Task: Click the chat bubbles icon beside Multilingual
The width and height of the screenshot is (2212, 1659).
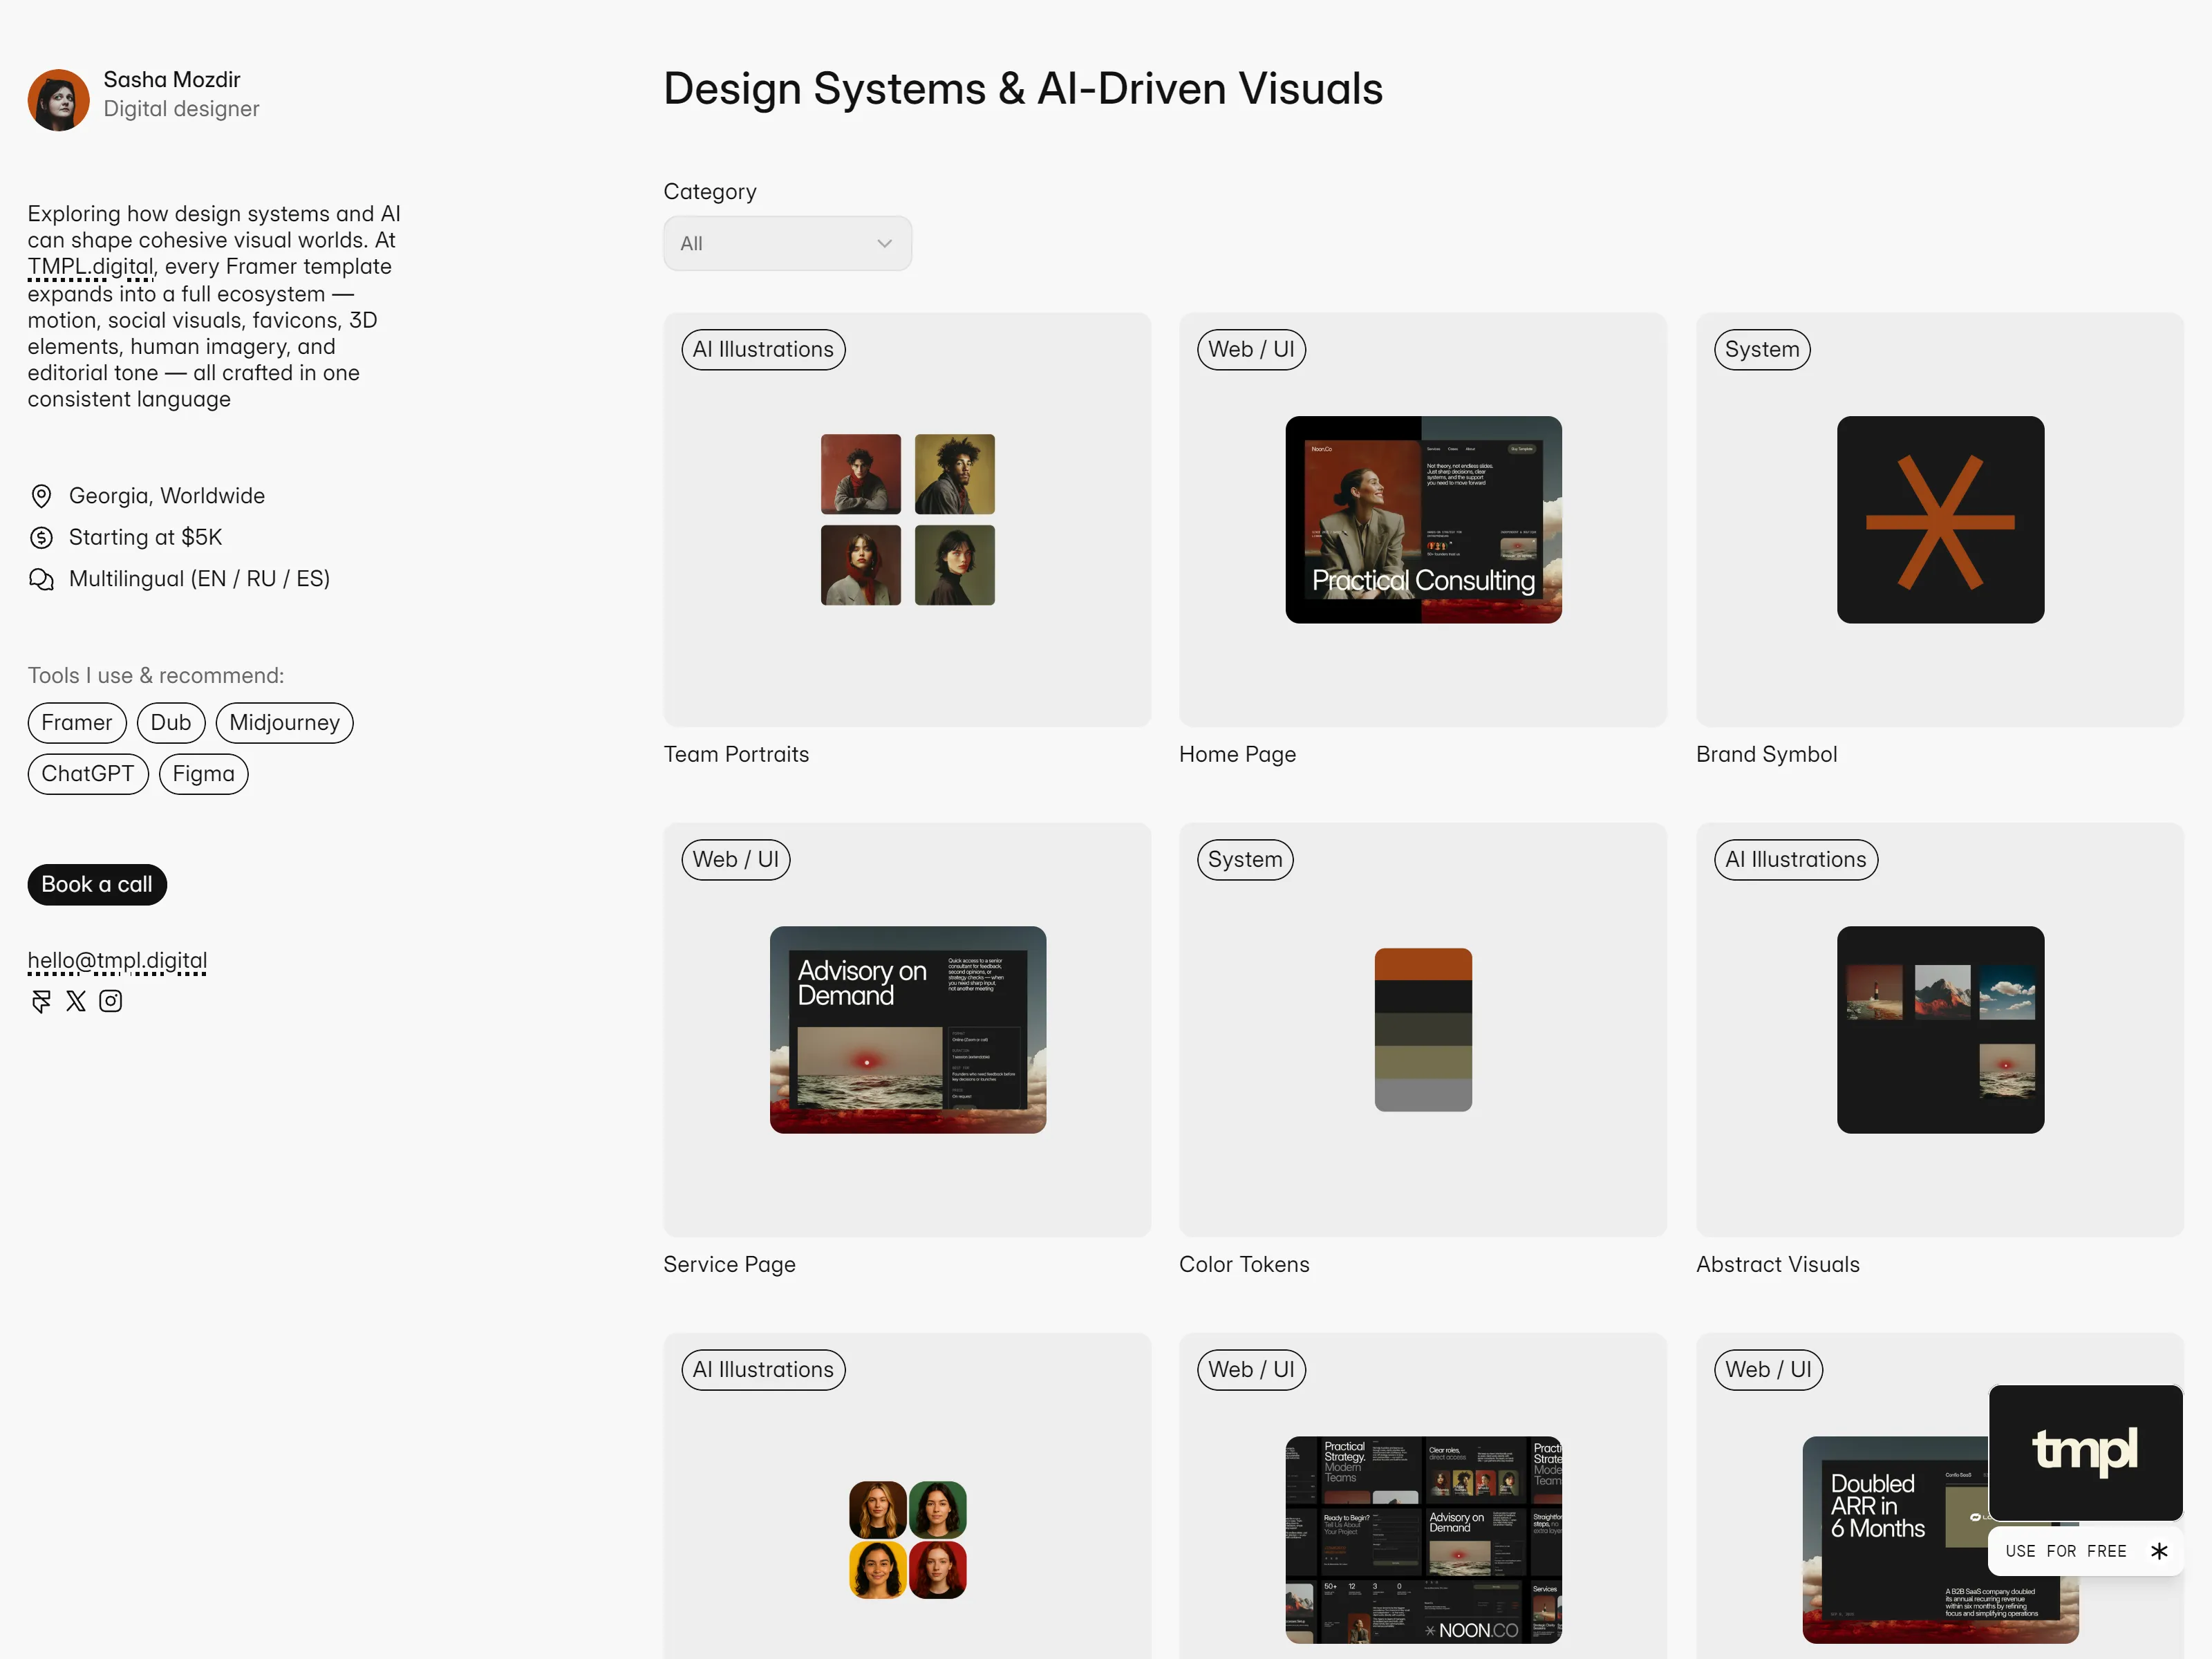Action: [41, 579]
